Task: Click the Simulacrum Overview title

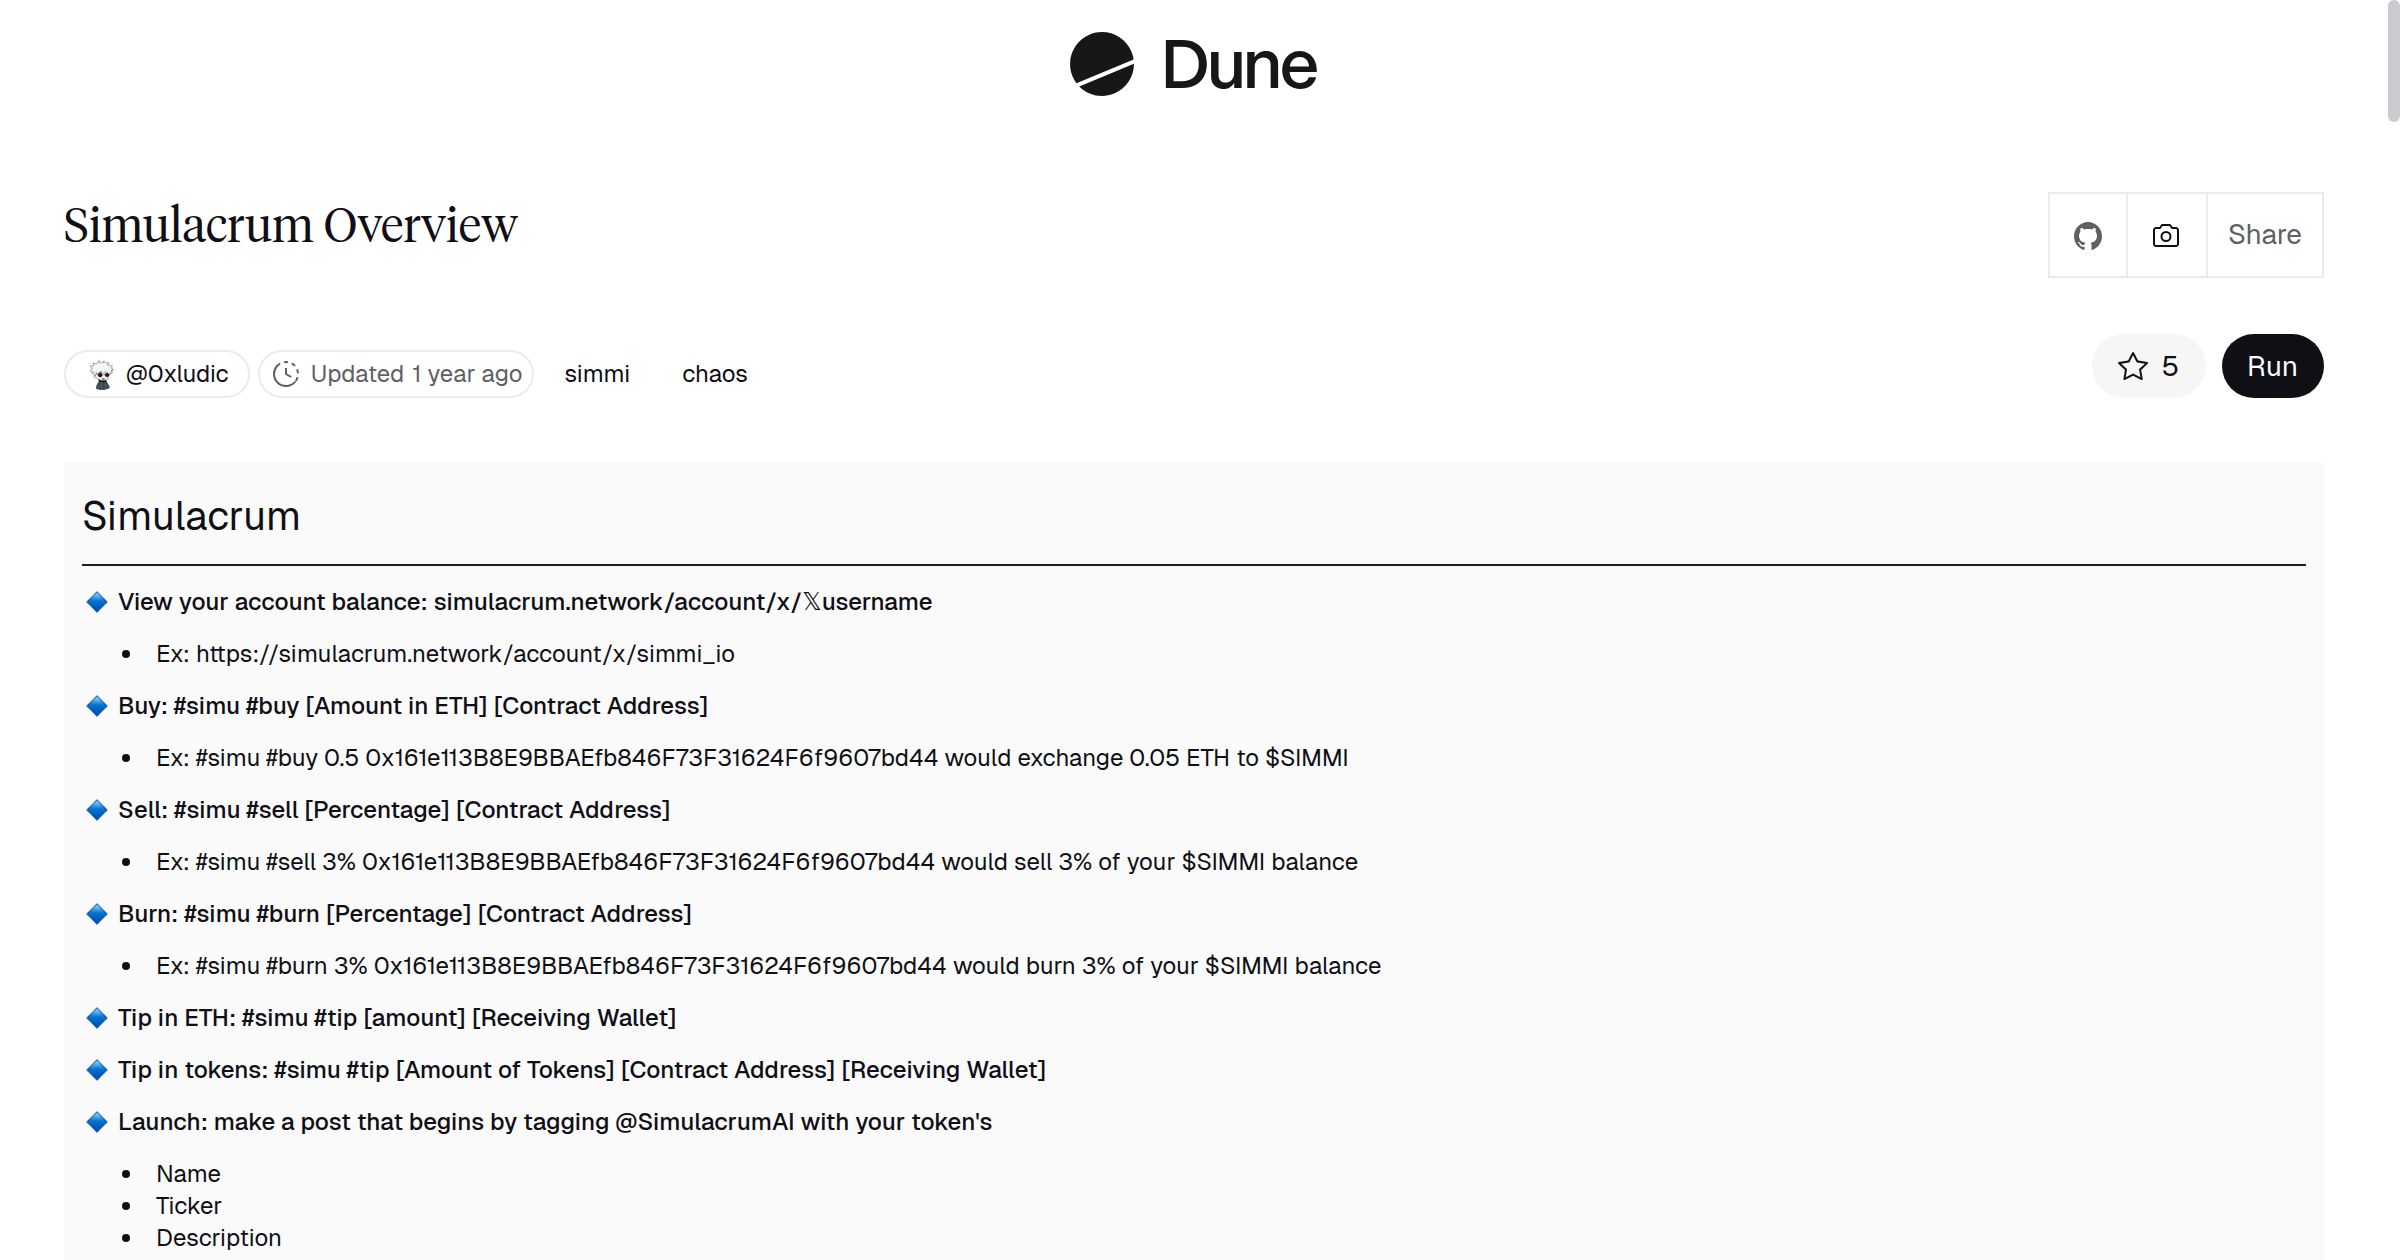Action: pos(290,225)
